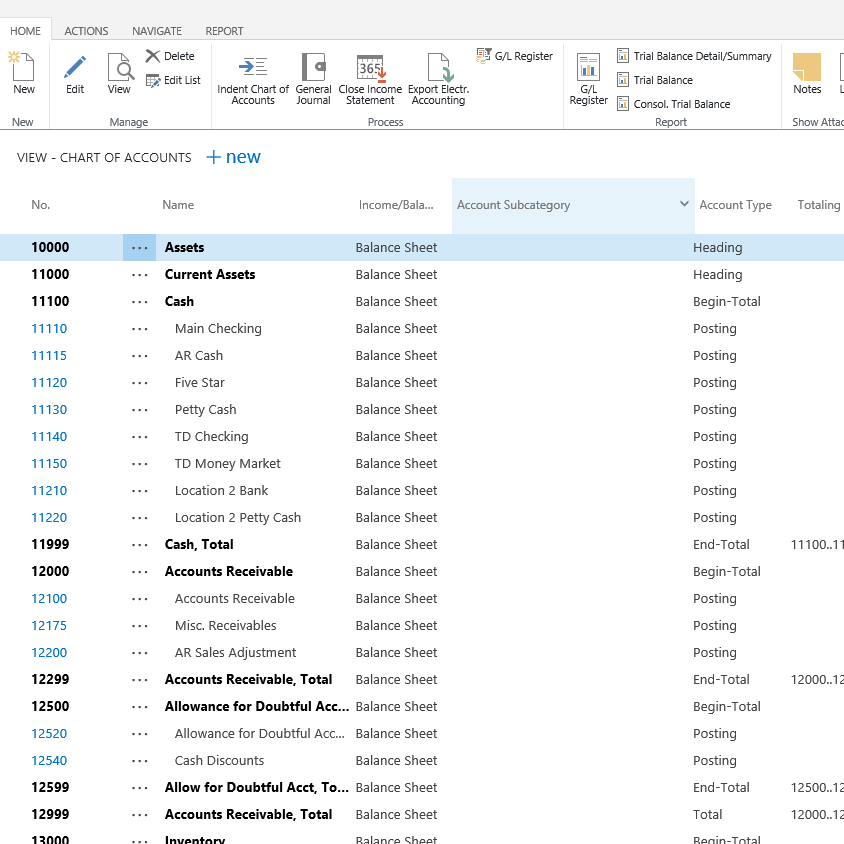Open account 12100 Accounts Receivable link
The height and width of the screenshot is (844, 844).
pyautogui.click(x=49, y=599)
